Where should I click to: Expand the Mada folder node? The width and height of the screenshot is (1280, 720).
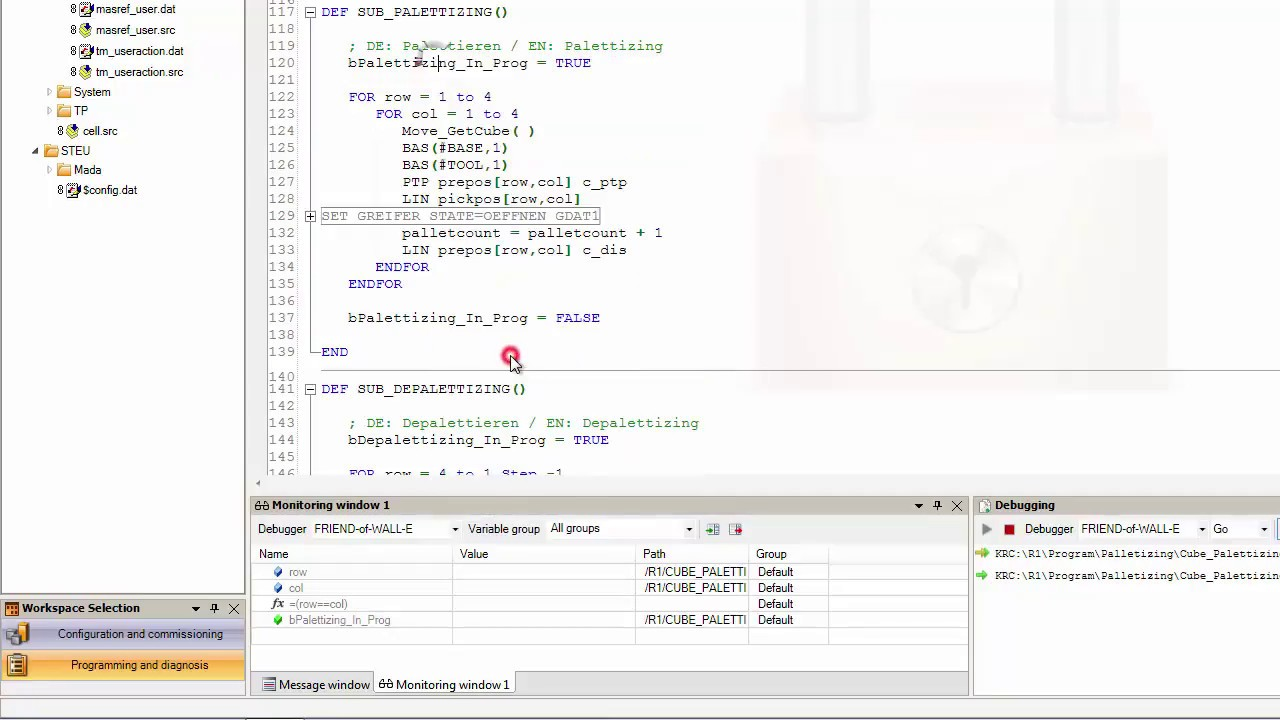click(50, 170)
